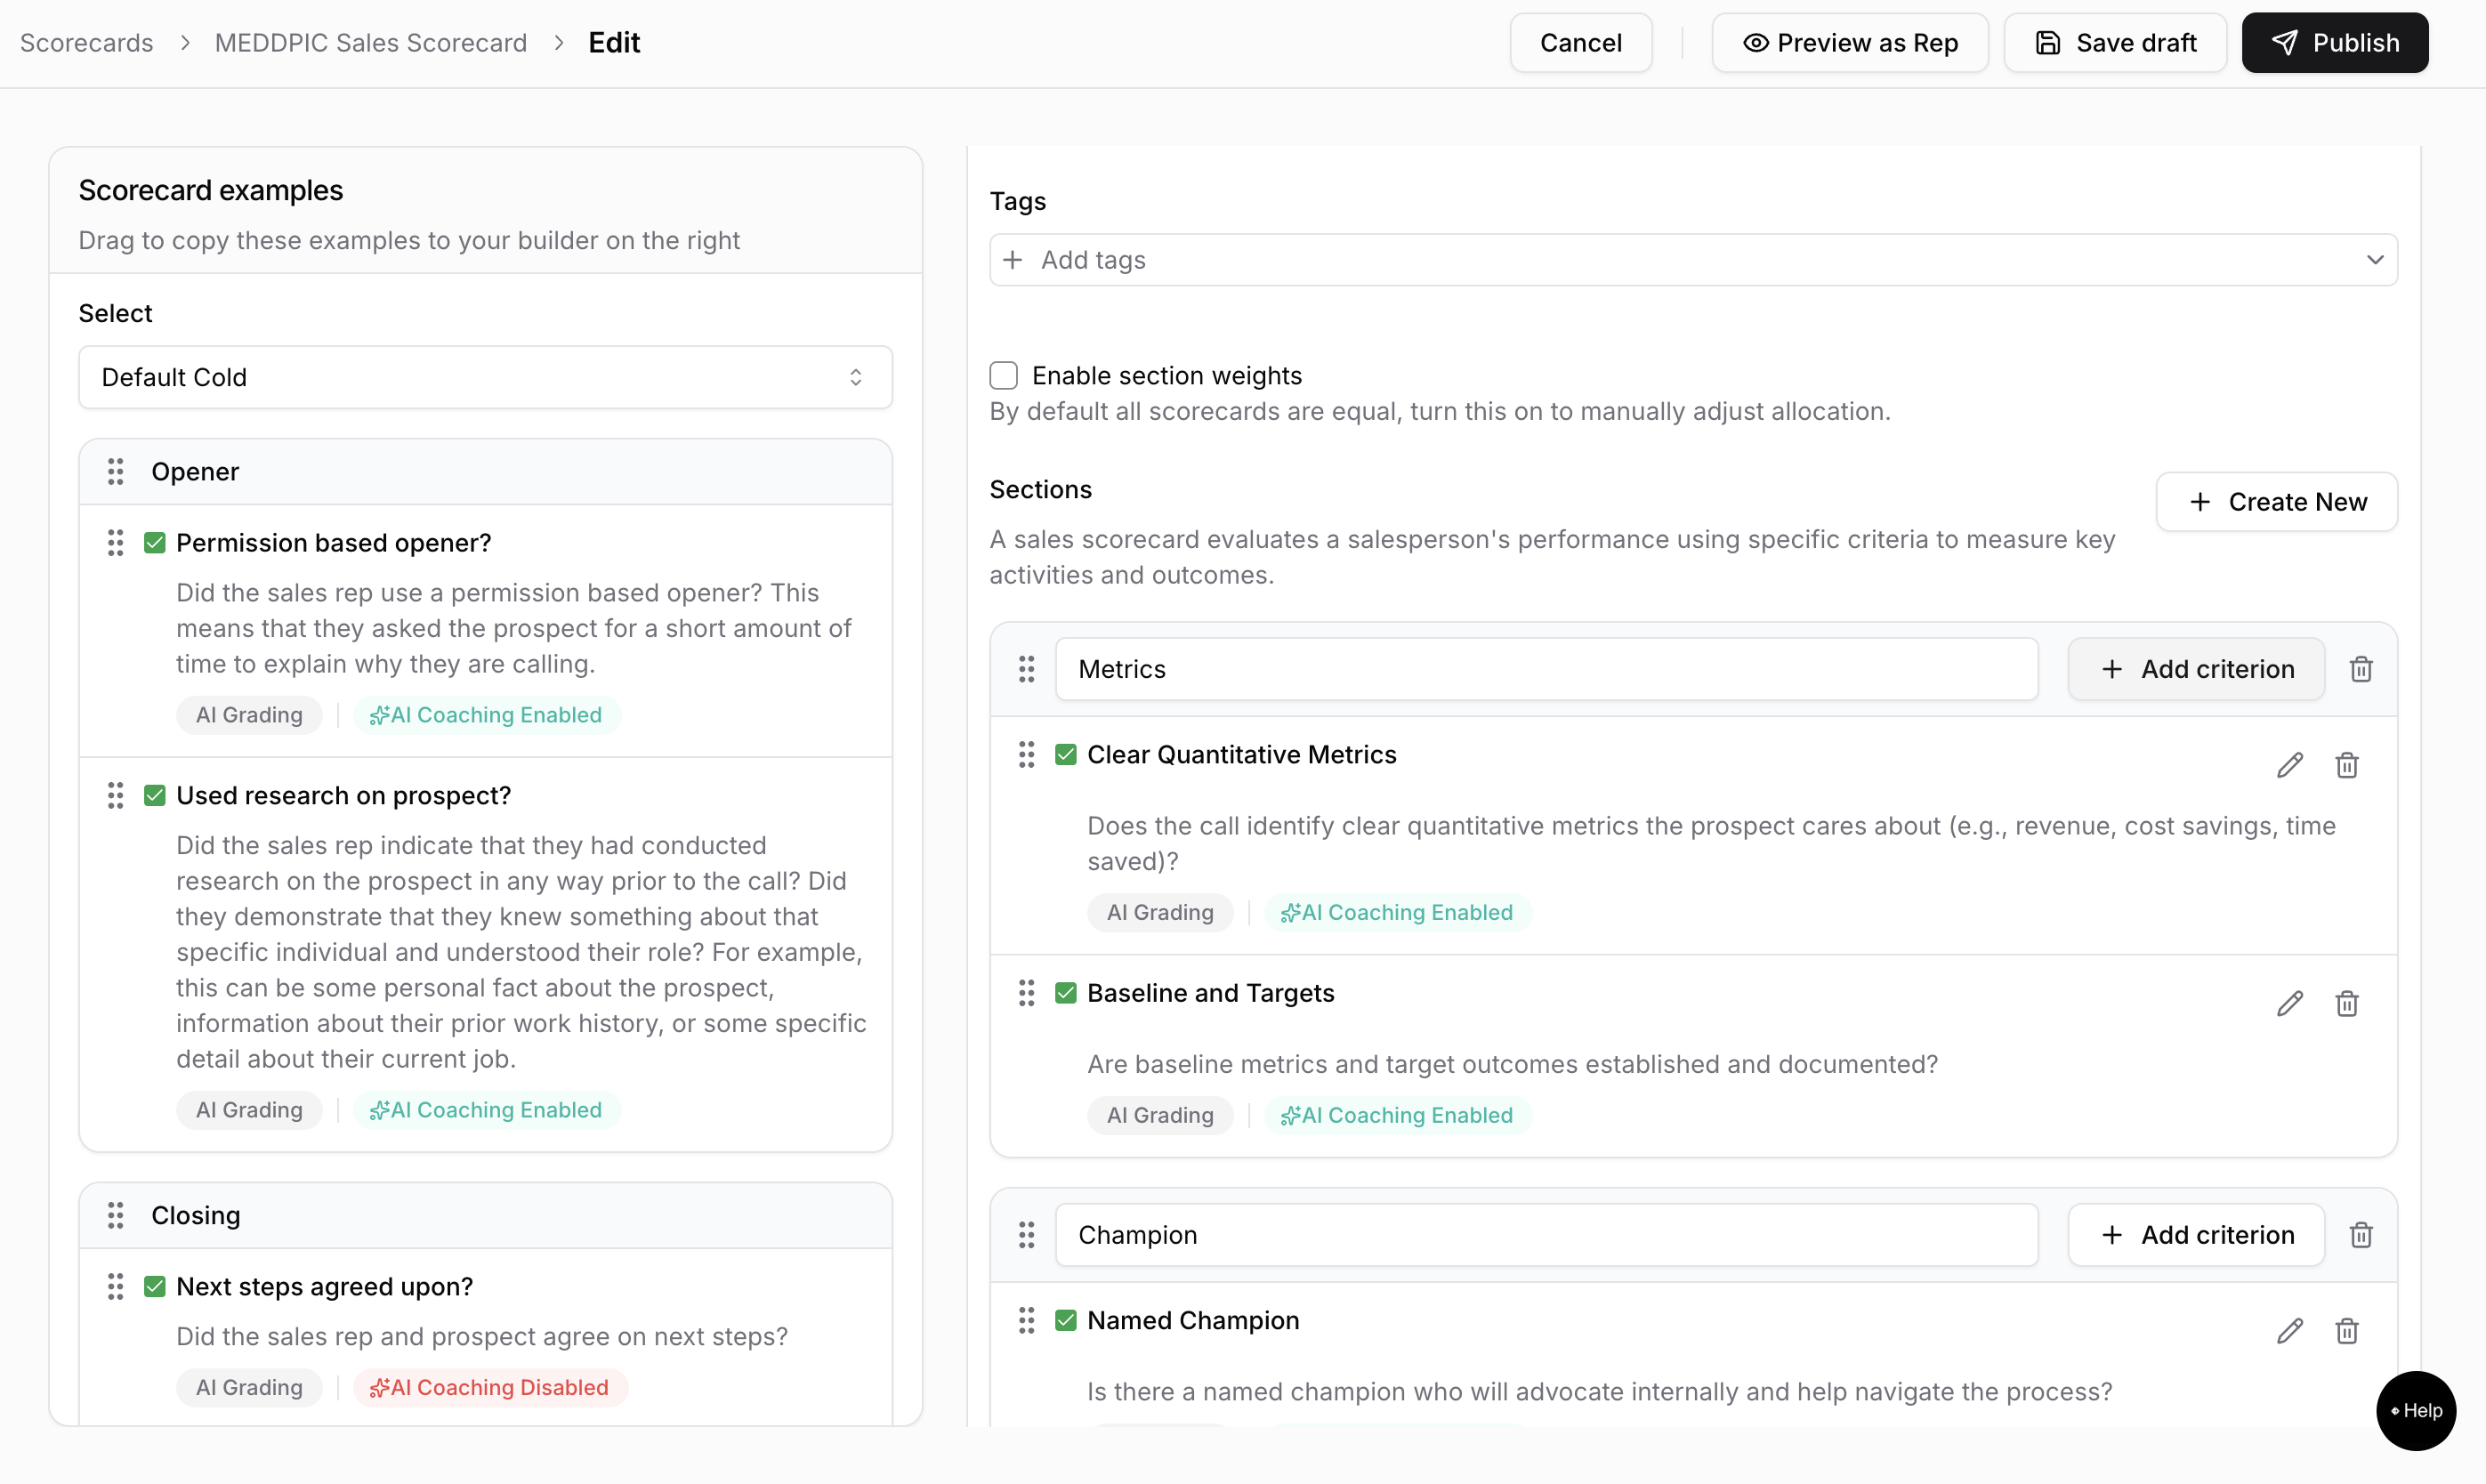Viewport: 2486px width, 1484px height.
Task: Toggle Used research on prospect checkbox
Action: 155,796
